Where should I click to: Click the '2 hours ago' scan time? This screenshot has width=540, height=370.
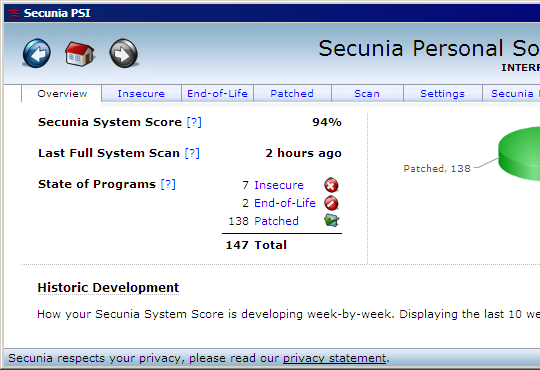click(303, 153)
